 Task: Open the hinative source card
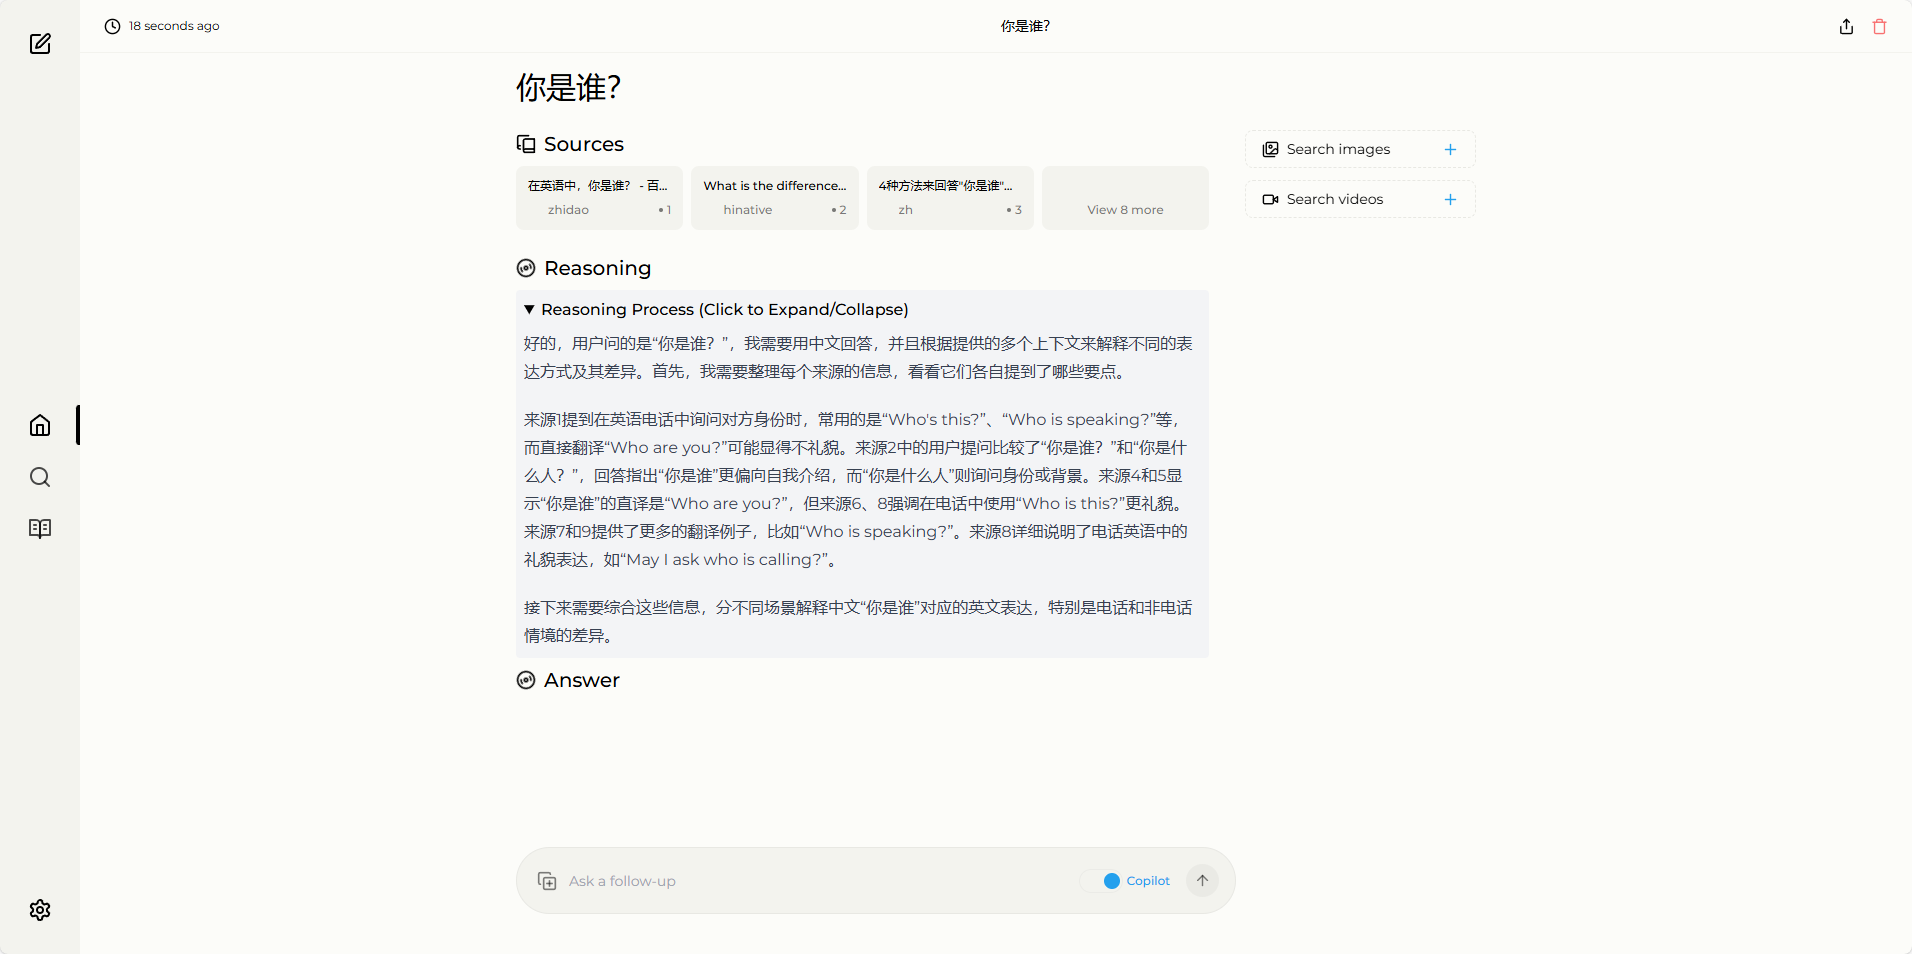(774, 198)
